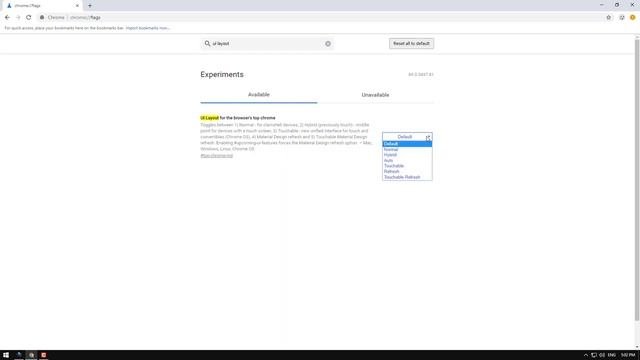The image size is (640, 360).
Task: Show hidden system tray icons
Action: click(585, 355)
